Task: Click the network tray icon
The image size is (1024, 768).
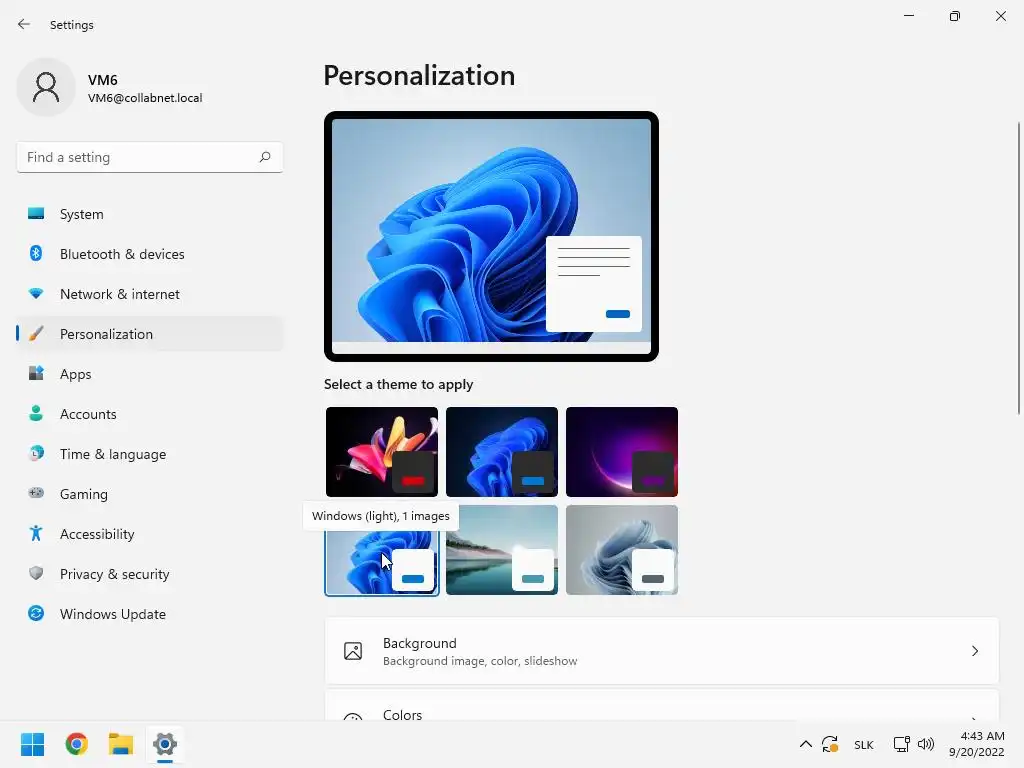Action: [901, 744]
